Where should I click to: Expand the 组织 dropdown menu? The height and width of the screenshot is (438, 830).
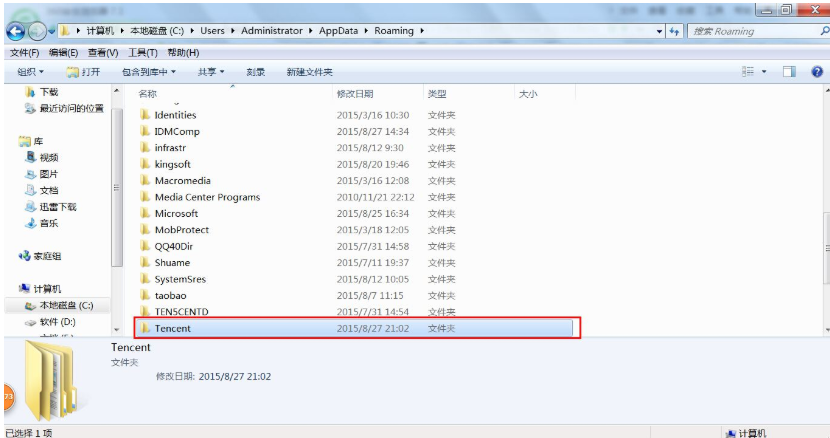[x=31, y=72]
